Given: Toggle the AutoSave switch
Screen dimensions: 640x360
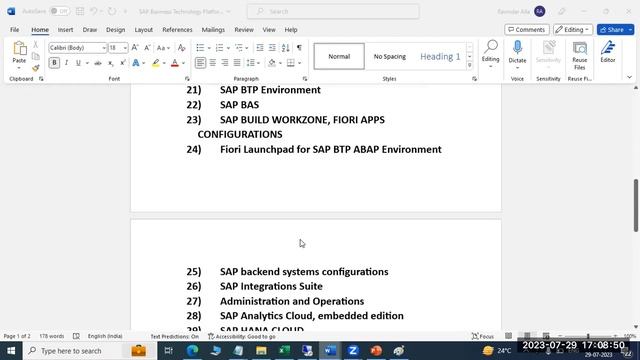Looking at the screenshot, I should click(x=60, y=11).
